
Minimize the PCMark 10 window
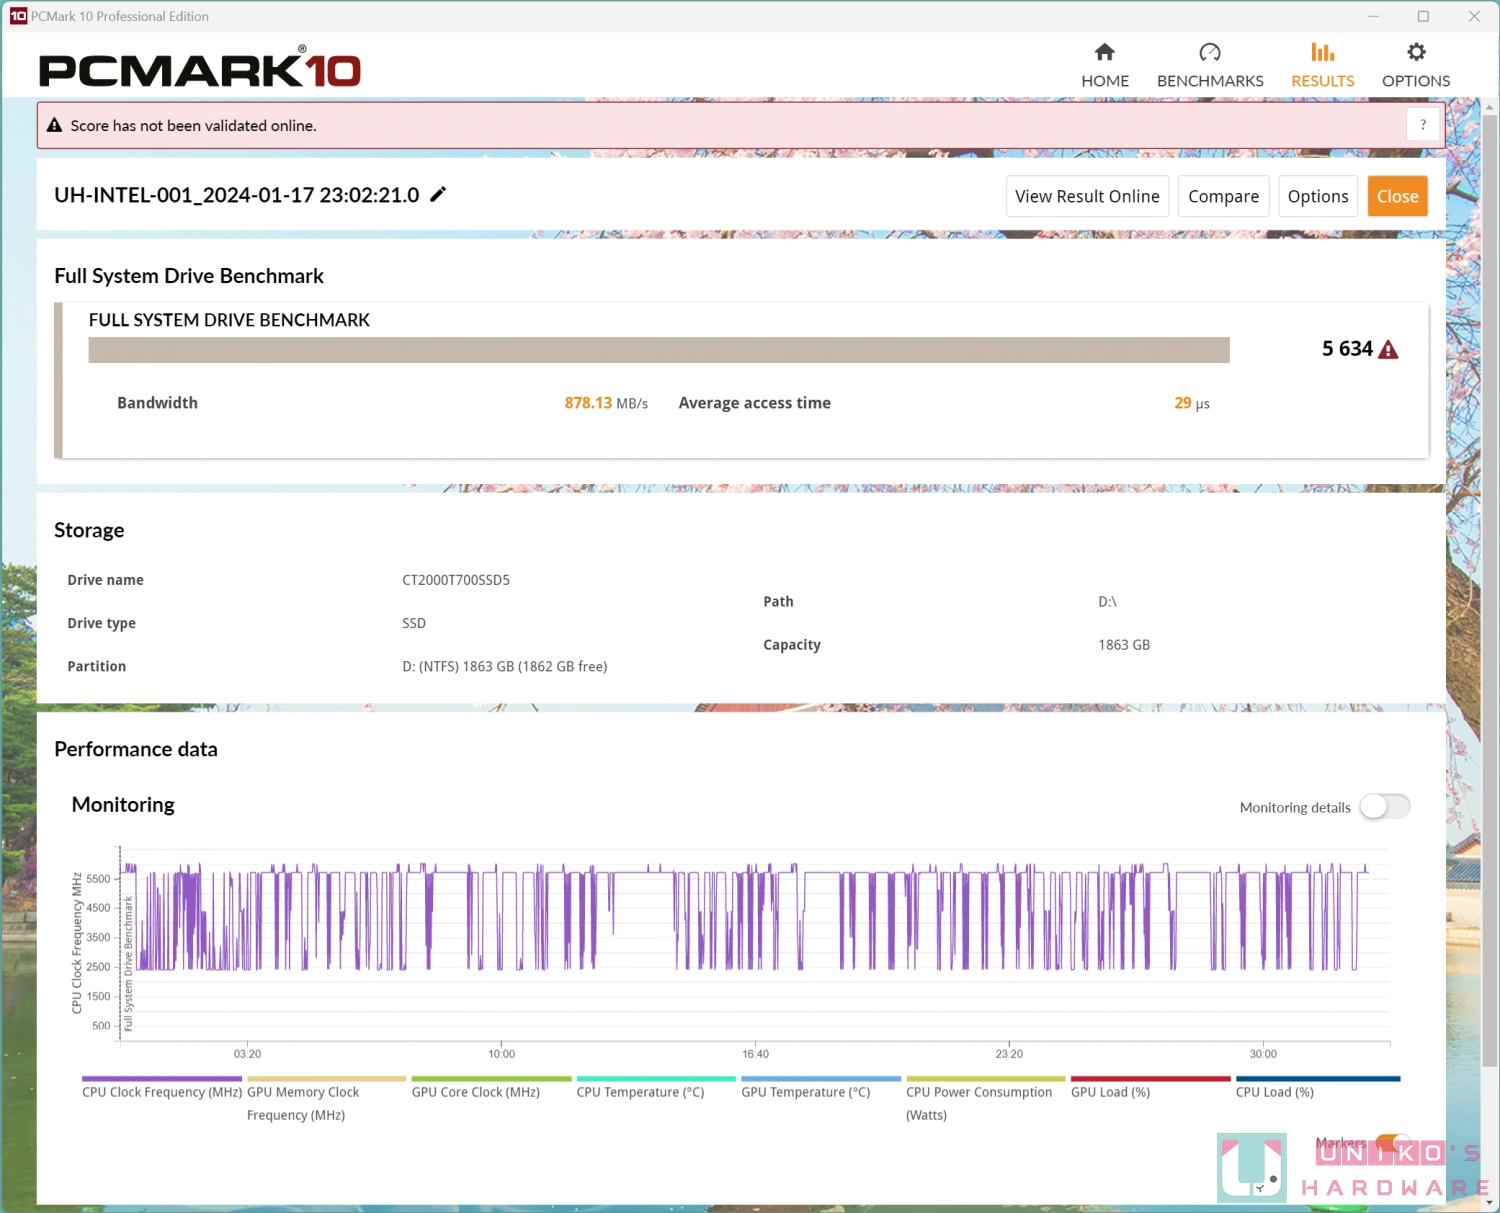click(1373, 16)
